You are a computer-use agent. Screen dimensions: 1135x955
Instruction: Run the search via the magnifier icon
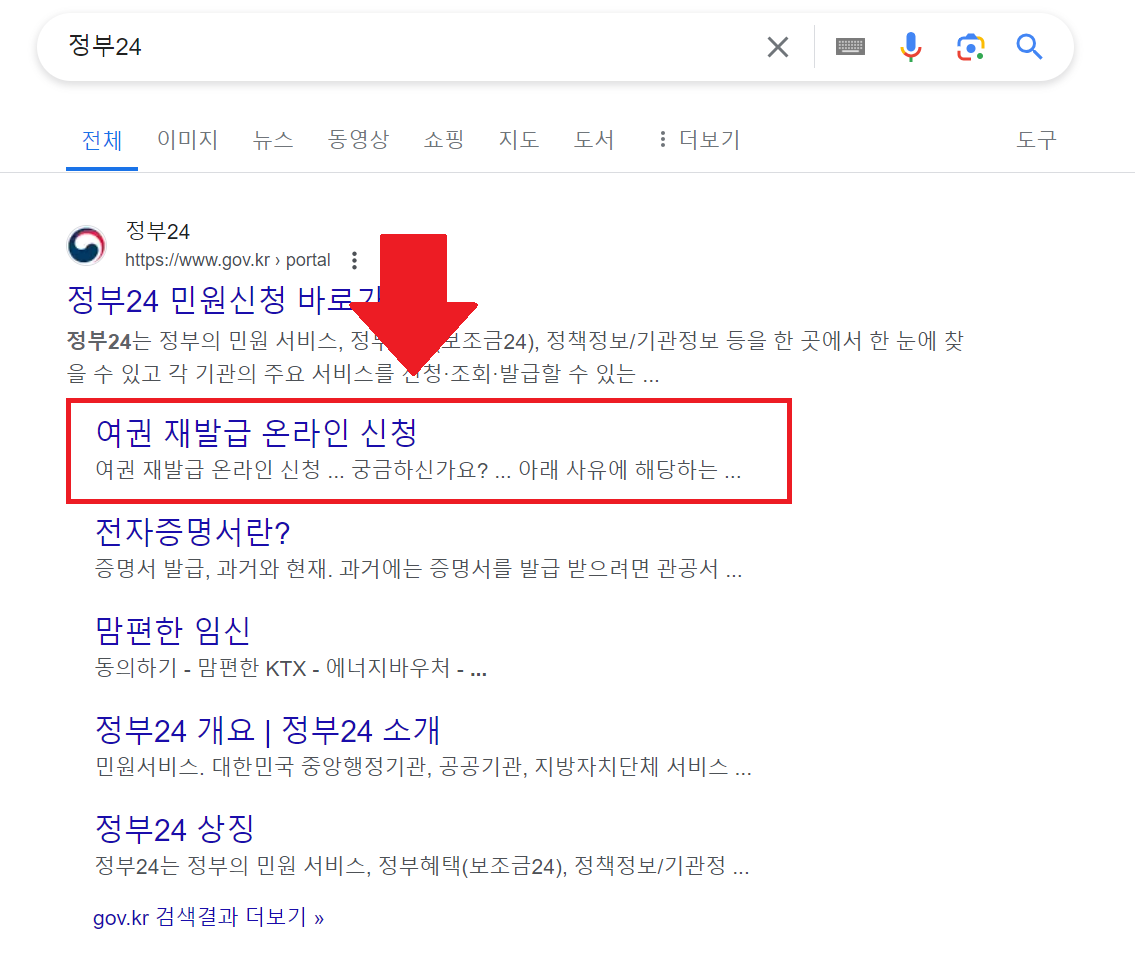[x=1029, y=46]
